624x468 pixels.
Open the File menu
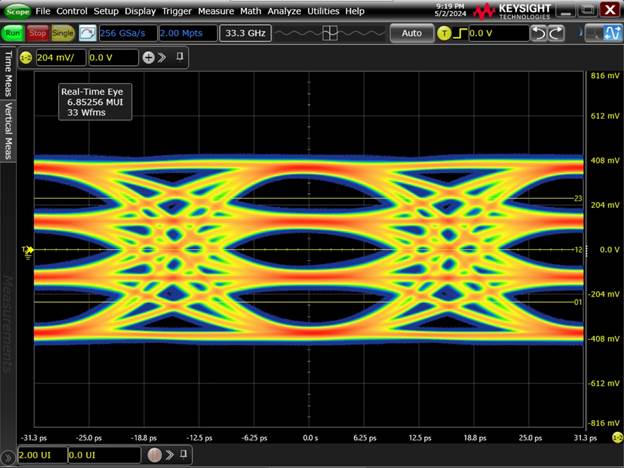[43, 11]
